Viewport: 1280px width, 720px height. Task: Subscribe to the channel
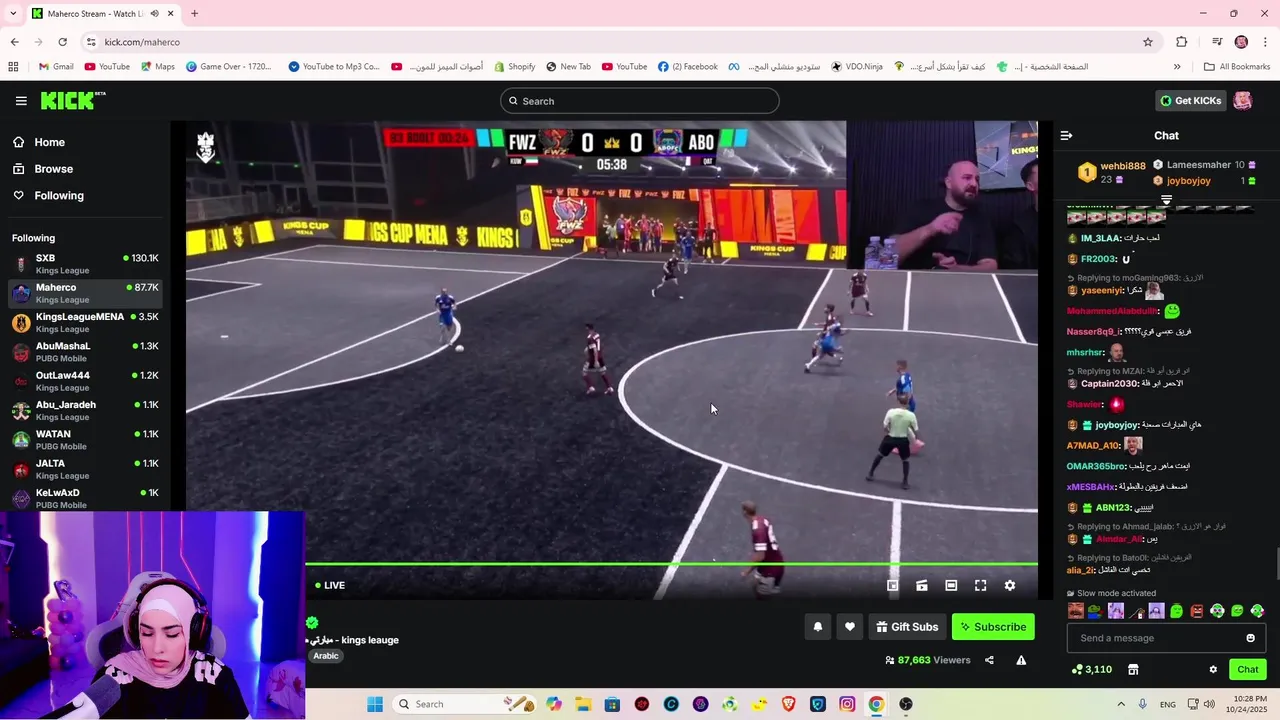(x=993, y=627)
